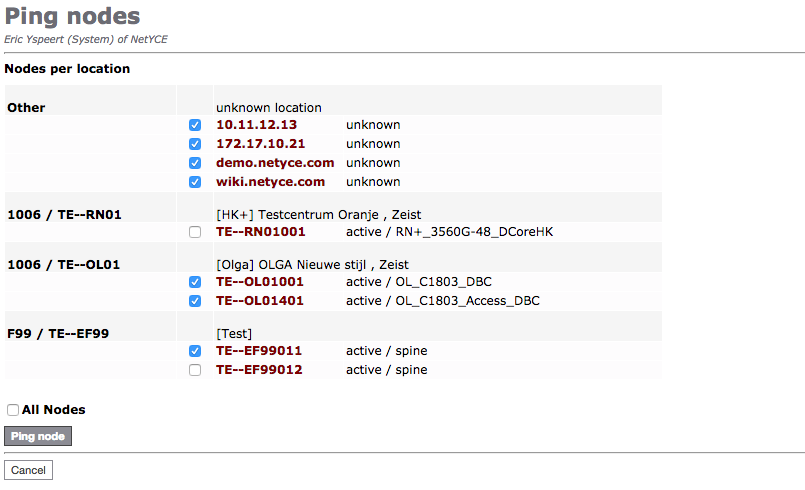This screenshot has height=490, width=805.
Task: Open the 172.17.10.21 node link
Action: click(x=260, y=144)
